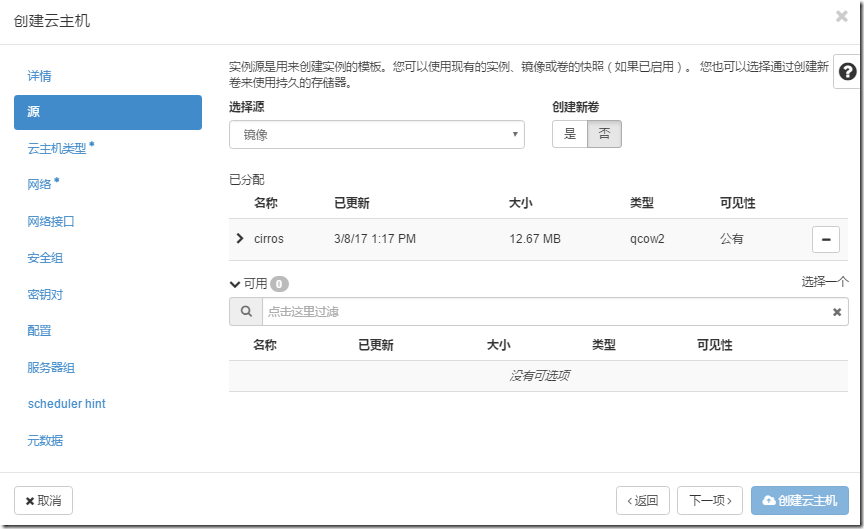
Task: Select the 源 tab in sidebar
Action: pyautogui.click(x=108, y=112)
